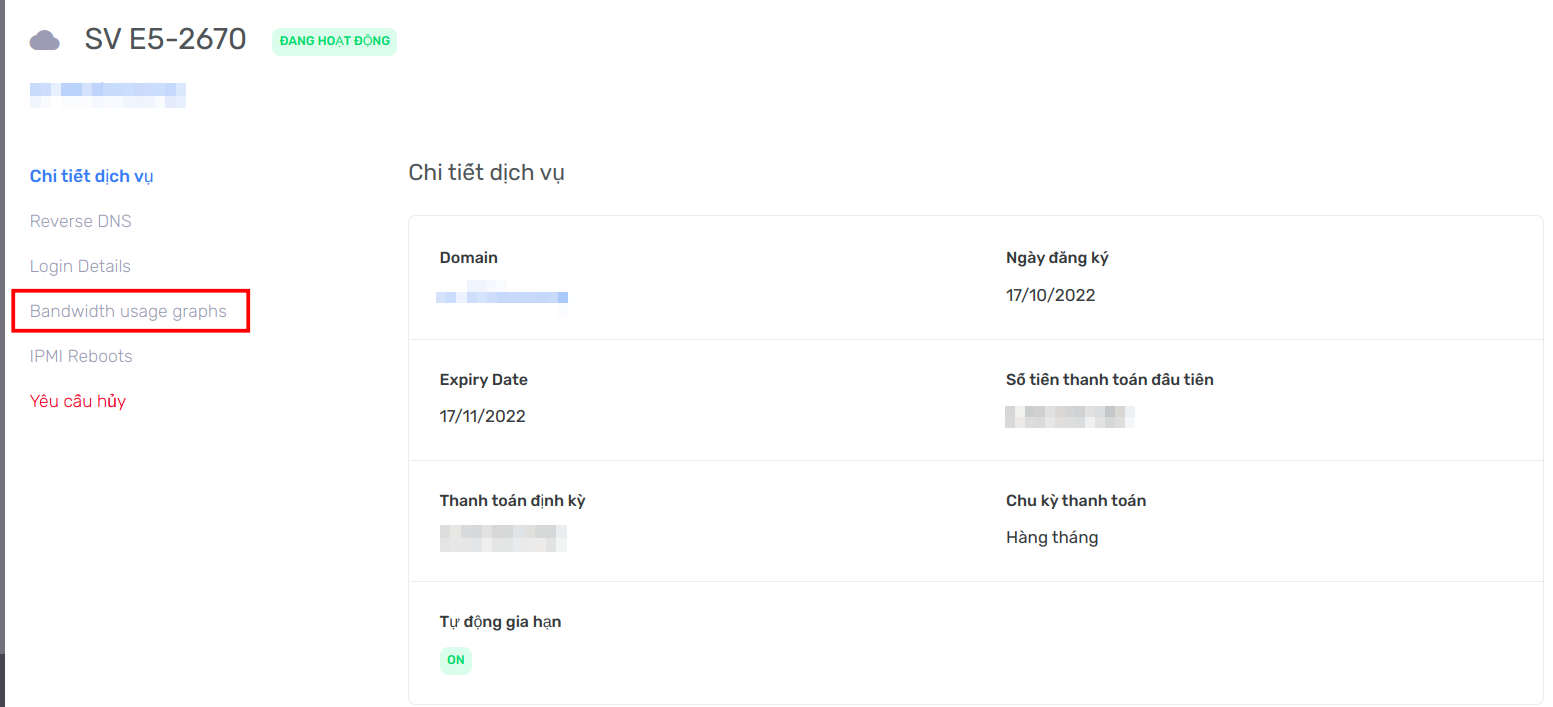The image size is (1553, 707).
Task: Open Bandwidth usage graphs
Action: [x=128, y=311]
